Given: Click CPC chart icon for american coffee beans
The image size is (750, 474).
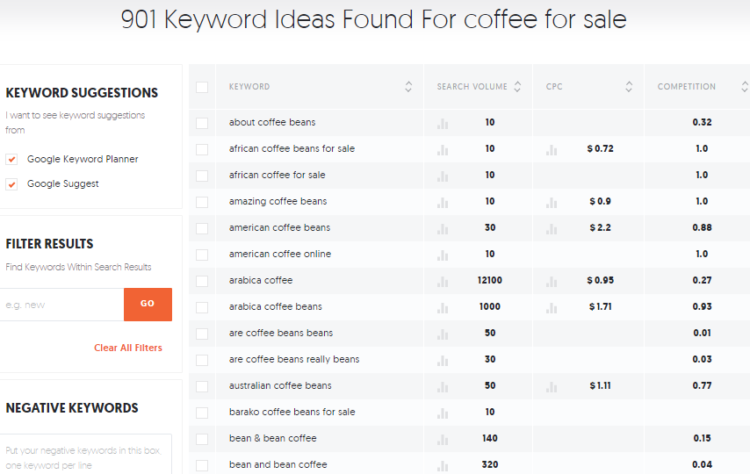Looking at the screenshot, I should click(x=551, y=228).
